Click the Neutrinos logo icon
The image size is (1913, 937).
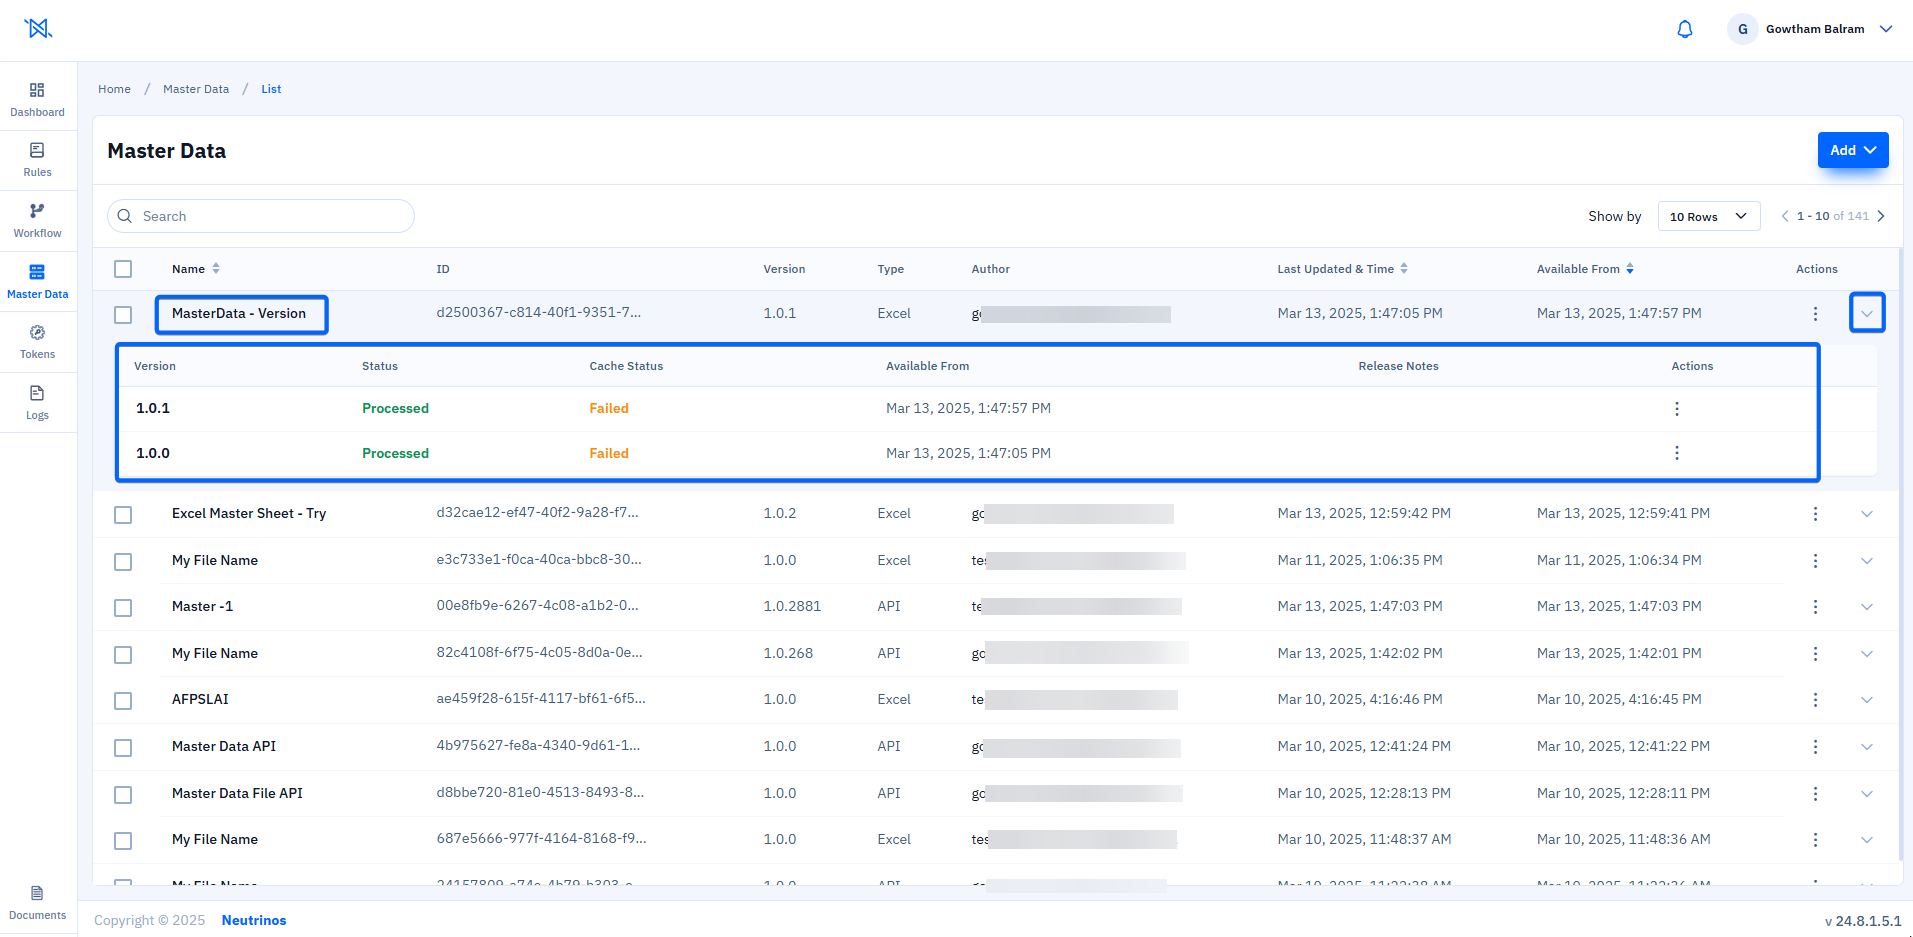[39, 29]
